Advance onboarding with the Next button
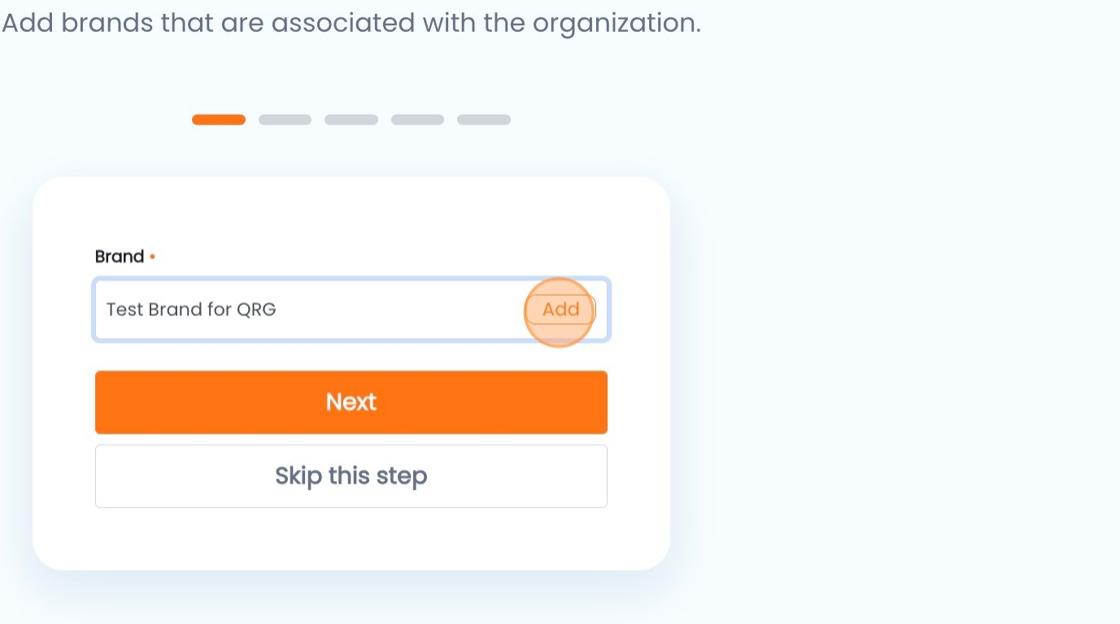The height and width of the screenshot is (624, 1120). (351, 402)
